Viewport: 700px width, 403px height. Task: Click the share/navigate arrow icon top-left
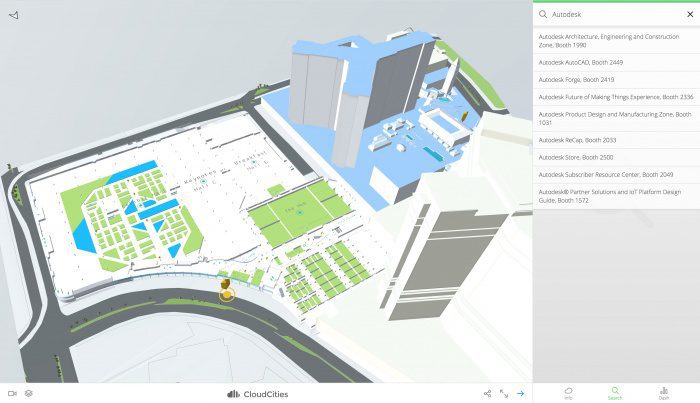click(x=13, y=15)
